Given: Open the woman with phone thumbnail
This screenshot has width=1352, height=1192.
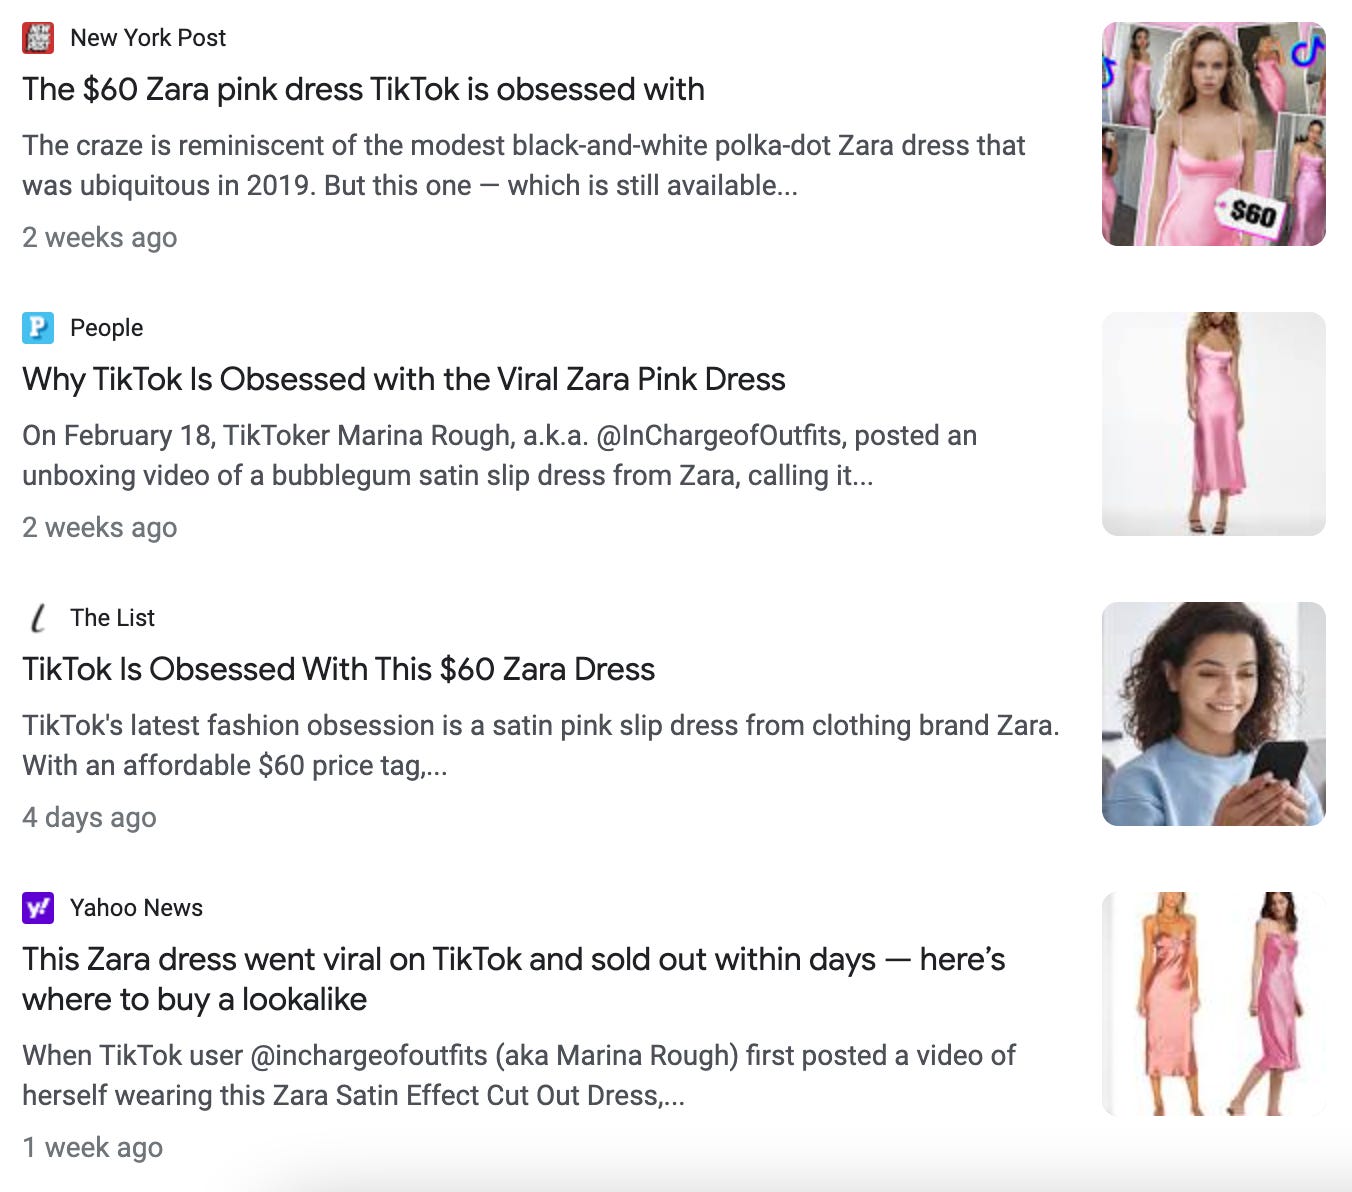Looking at the screenshot, I should coord(1214,714).
